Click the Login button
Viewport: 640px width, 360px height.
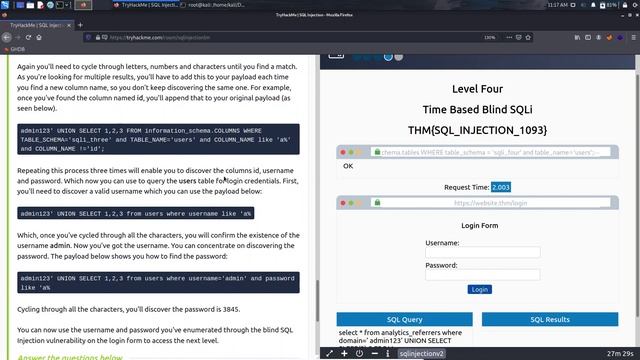pyautogui.click(x=480, y=290)
